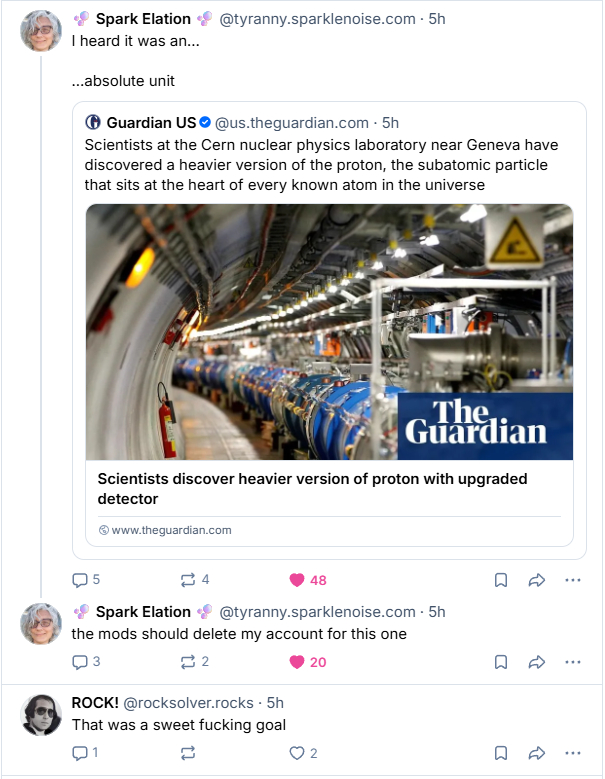Open ROCK!'s profile avatar

[x=41, y=714]
